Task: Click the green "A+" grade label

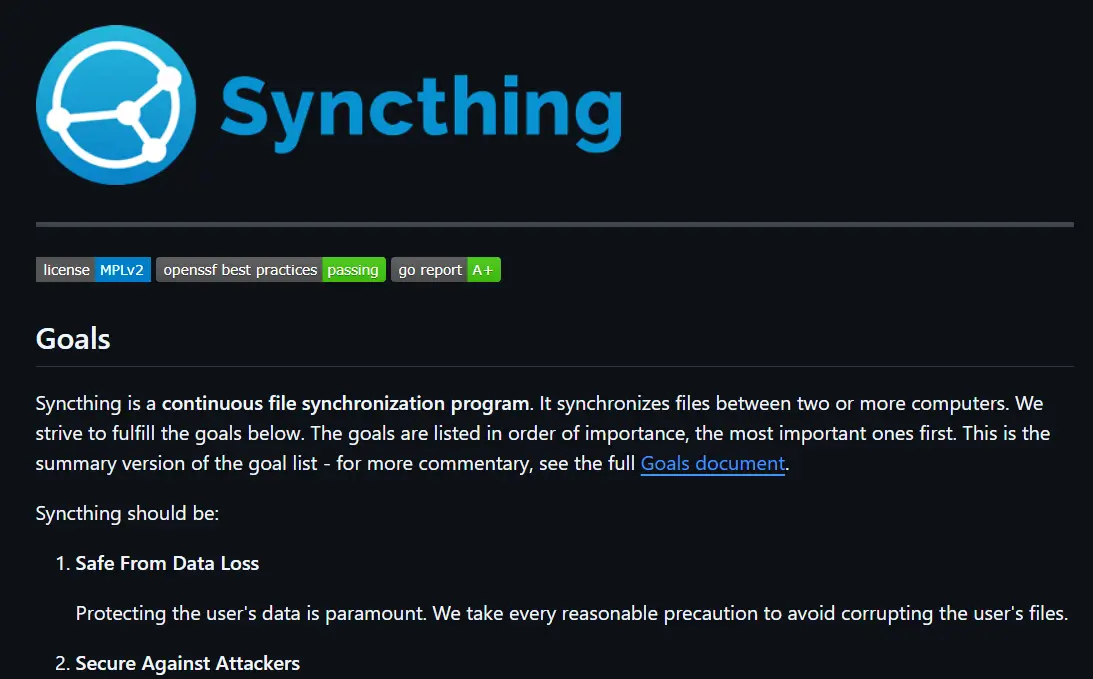Action: pos(483,270)
